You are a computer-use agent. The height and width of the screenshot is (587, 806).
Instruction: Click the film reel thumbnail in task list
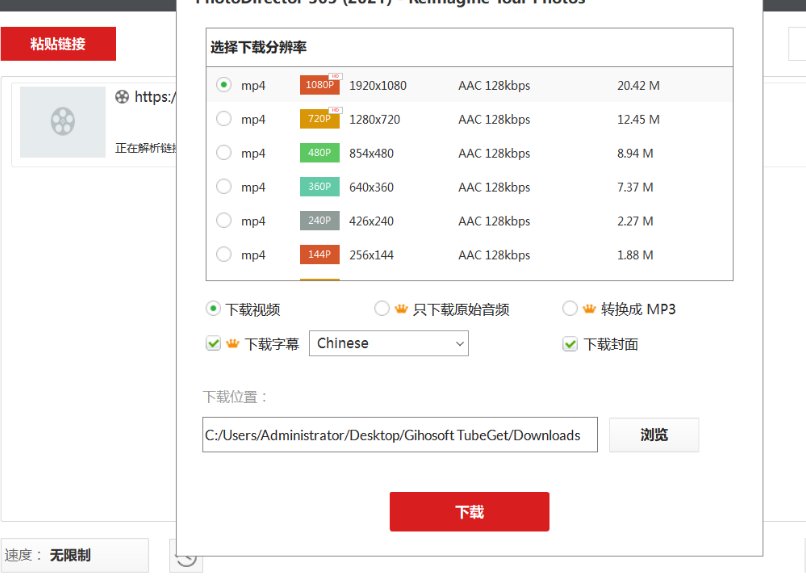coord(63,122)
